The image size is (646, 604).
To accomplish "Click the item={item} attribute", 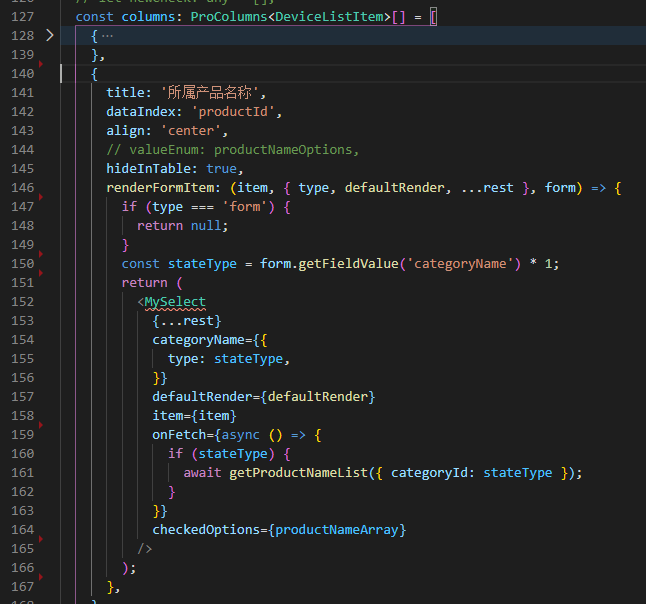I will point(194,416).
